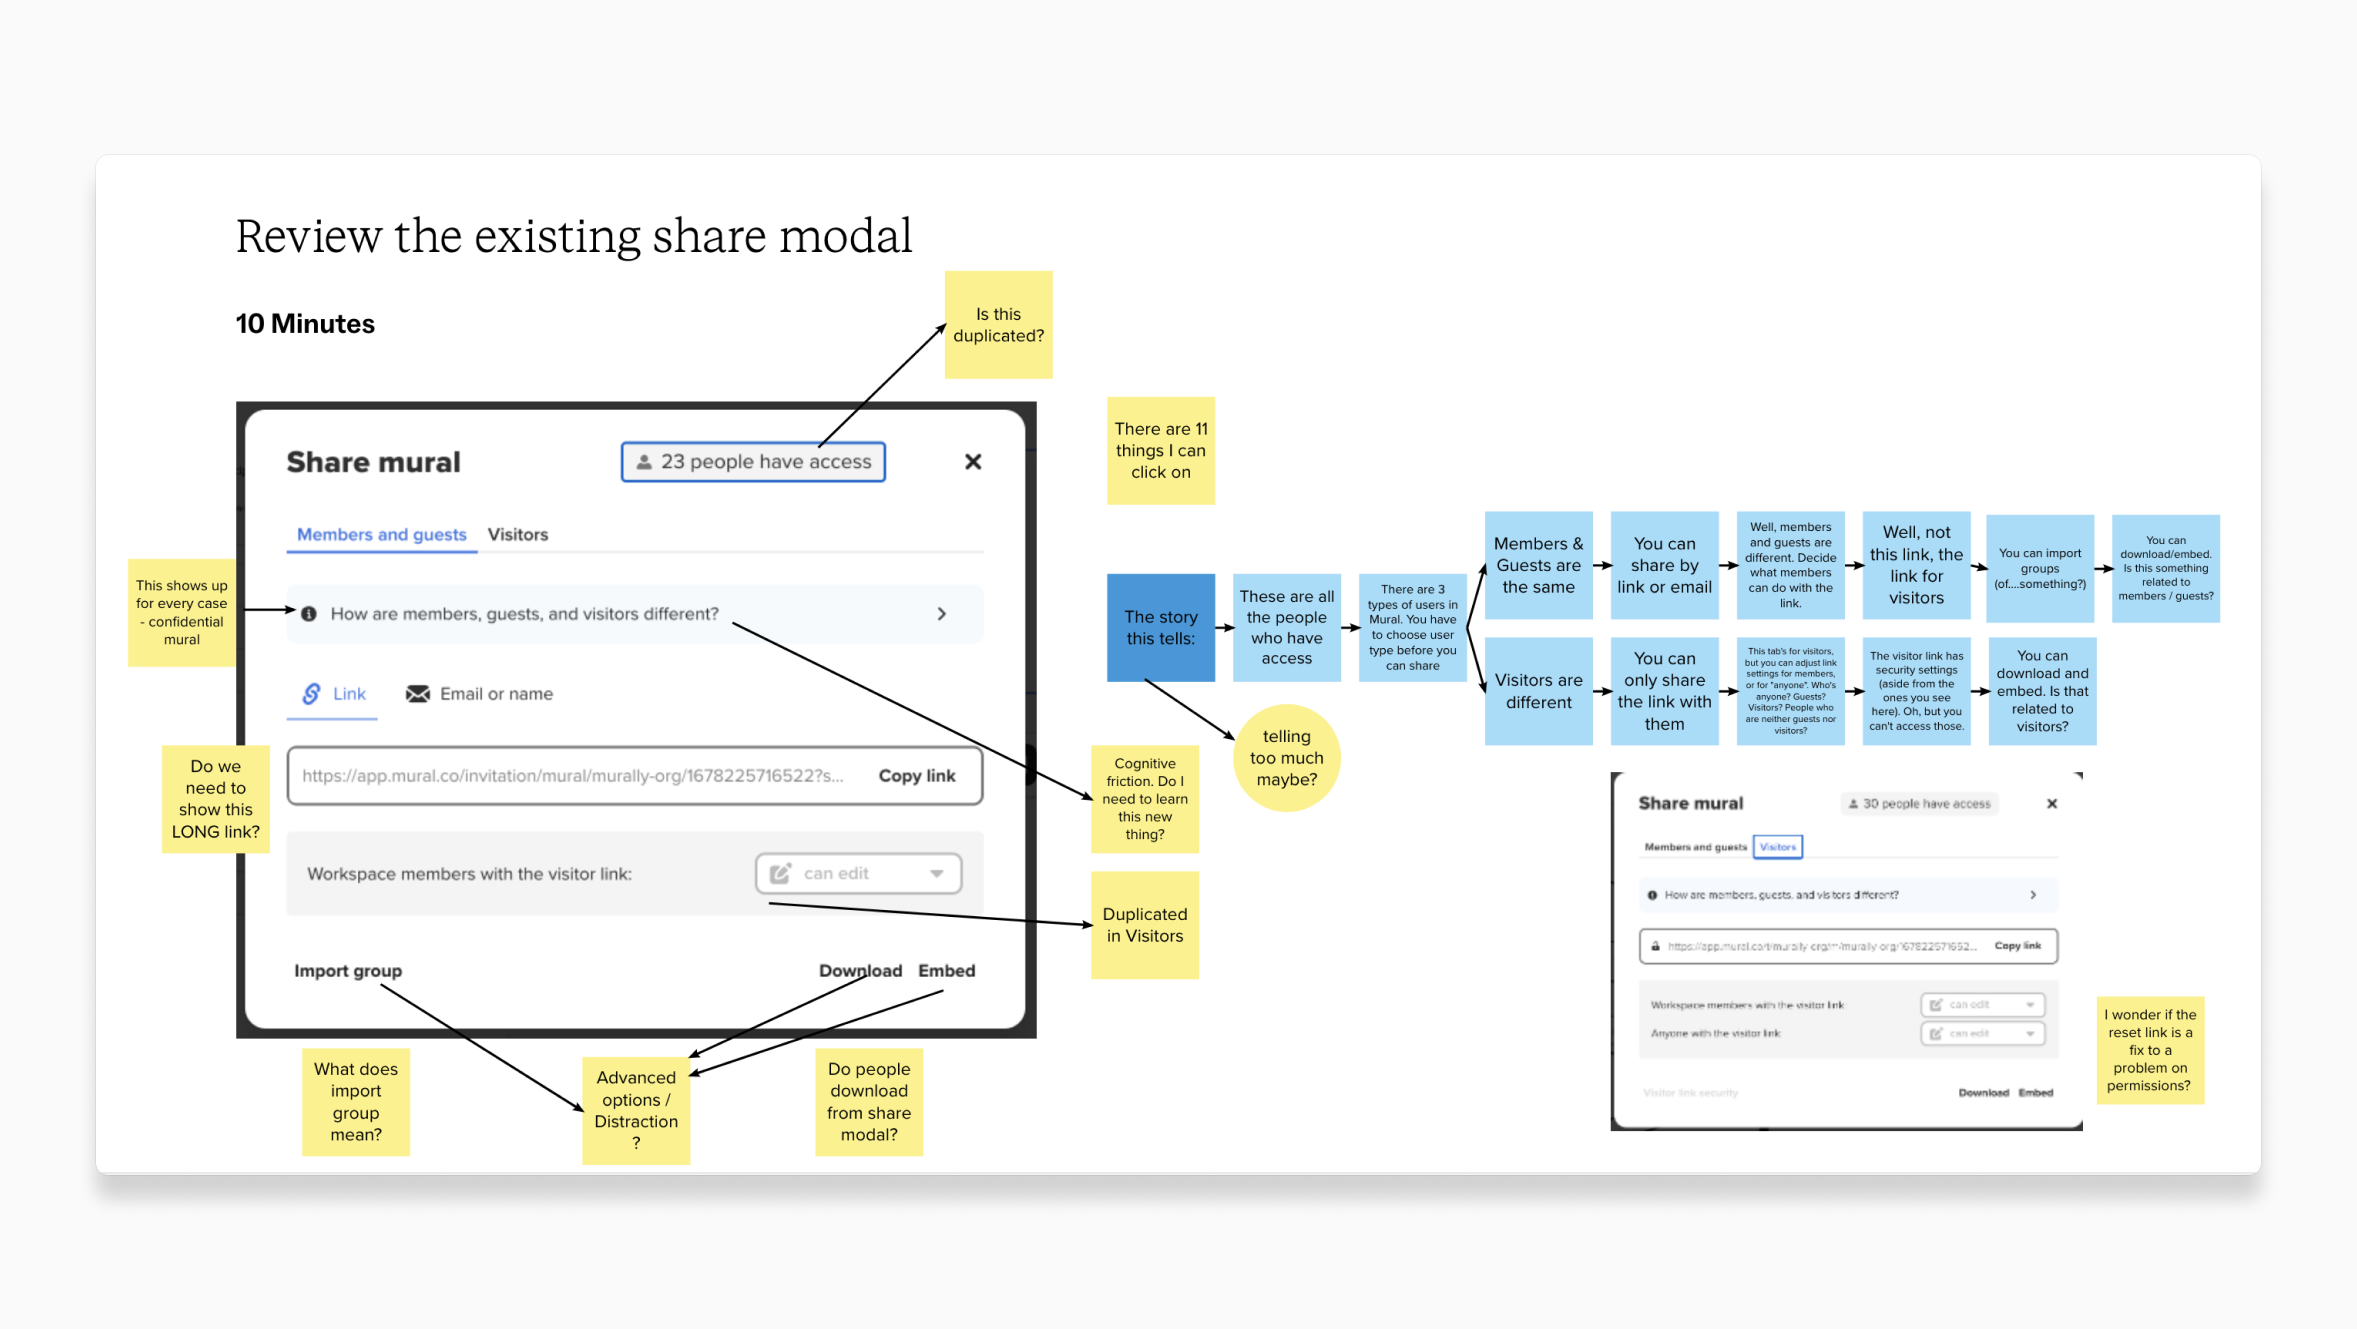Select round 'telling too much maybe?' note
Viewport: 2357px width, 1329px height.
[x=1286, y=758]
